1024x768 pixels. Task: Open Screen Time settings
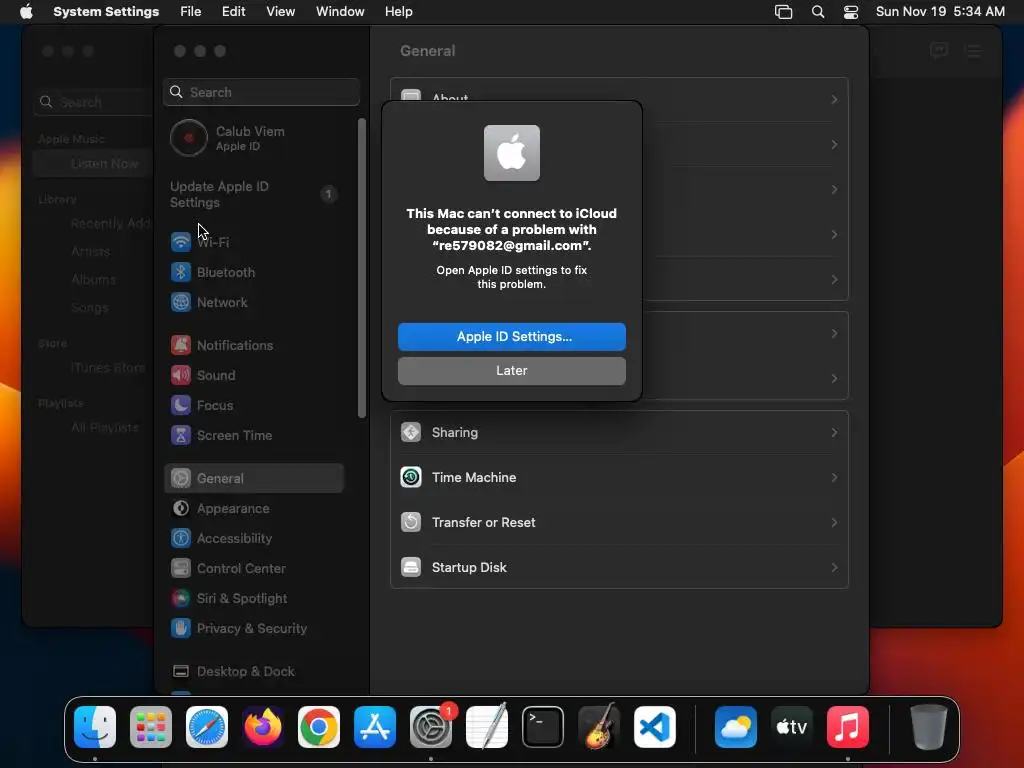[254, 435]
